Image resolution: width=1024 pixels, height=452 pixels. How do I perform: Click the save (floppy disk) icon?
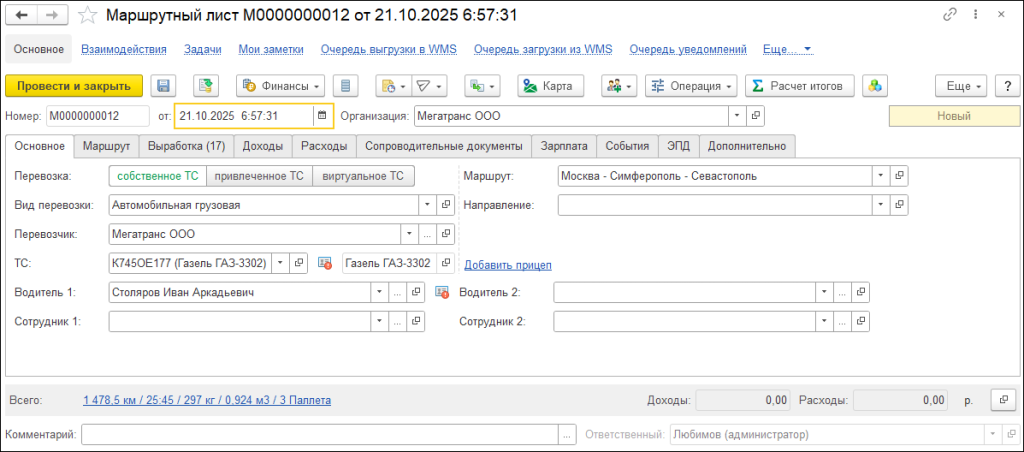click(162, 86)
